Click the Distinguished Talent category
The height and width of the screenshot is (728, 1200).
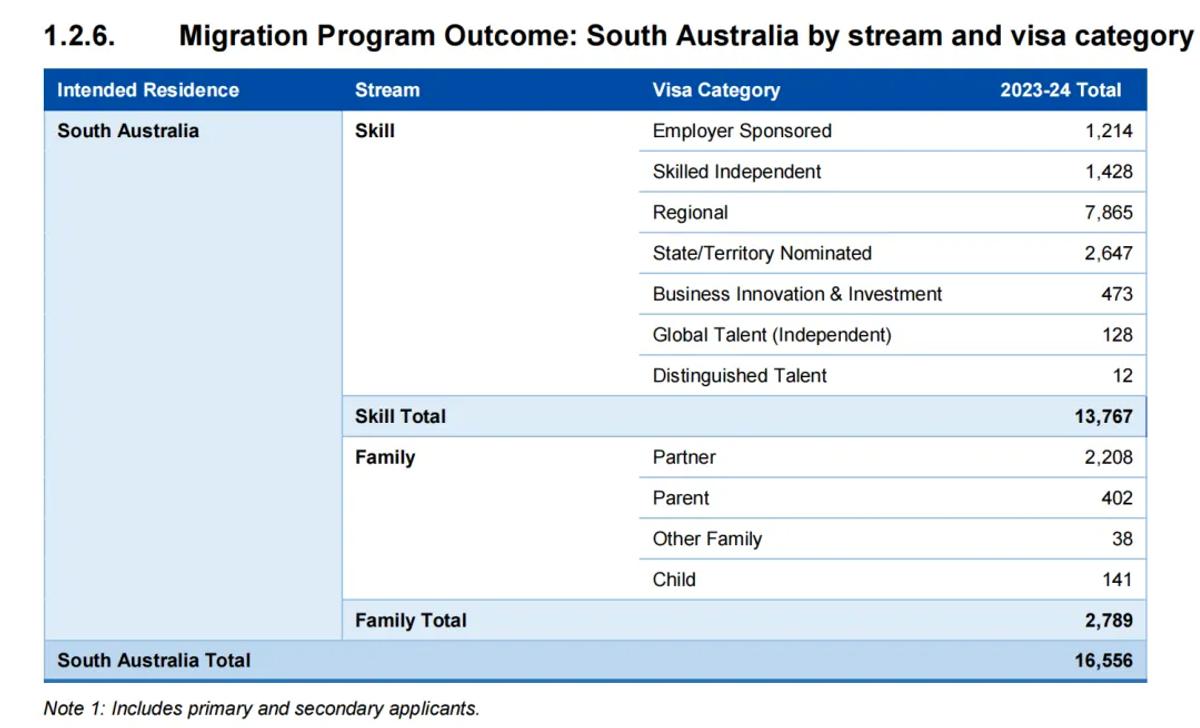coord(740,376)
